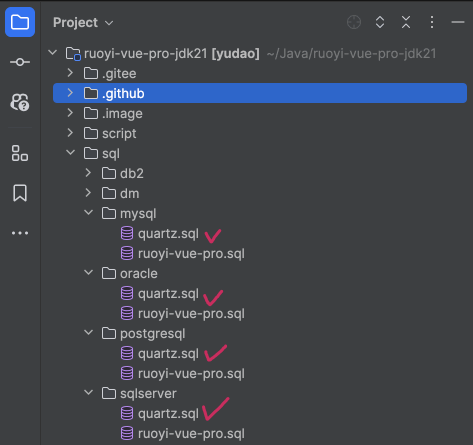The height and width of the screenshot is (445, 473).
Task: Click the Select Opened File crosshair icon
Action: [354, 22]
